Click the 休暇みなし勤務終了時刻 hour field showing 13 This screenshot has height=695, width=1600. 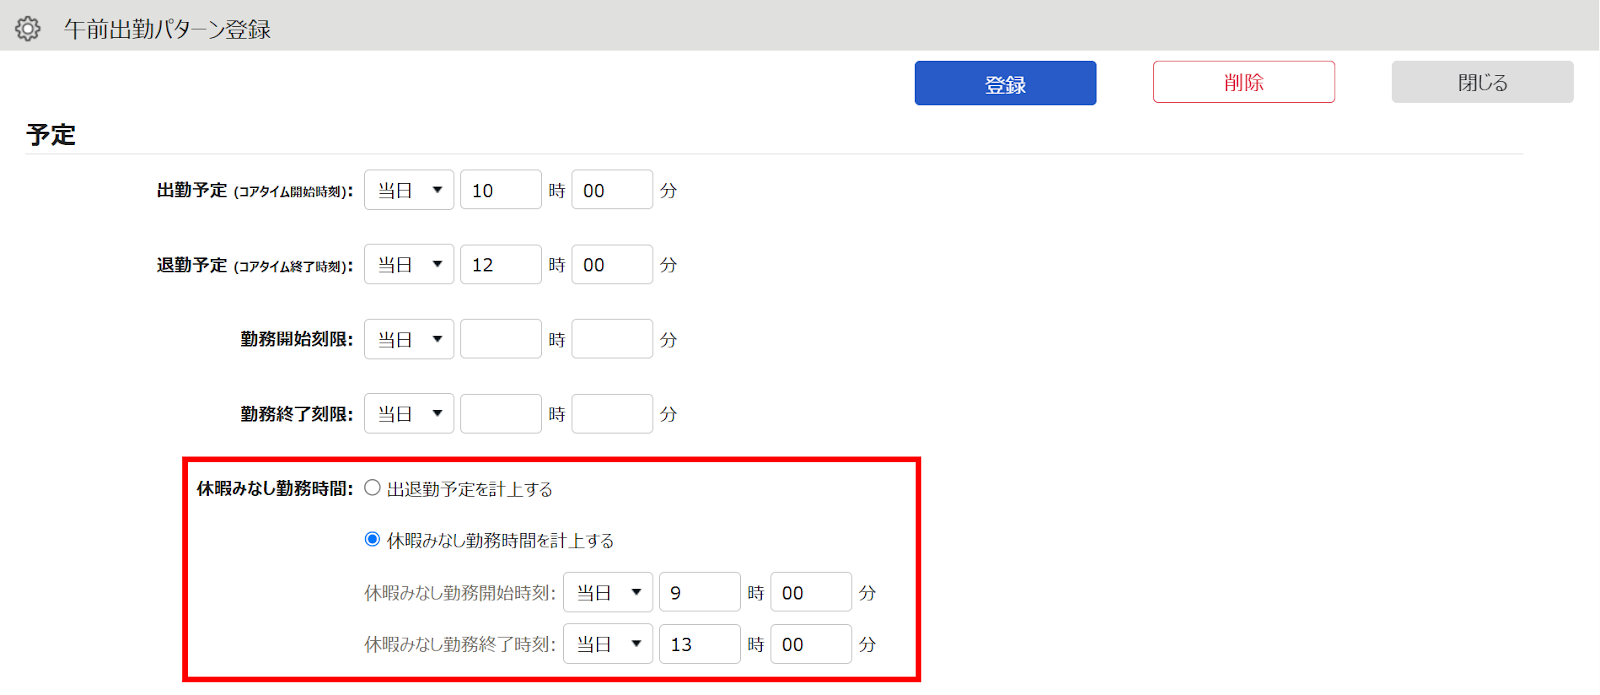(x=699, y=644)
